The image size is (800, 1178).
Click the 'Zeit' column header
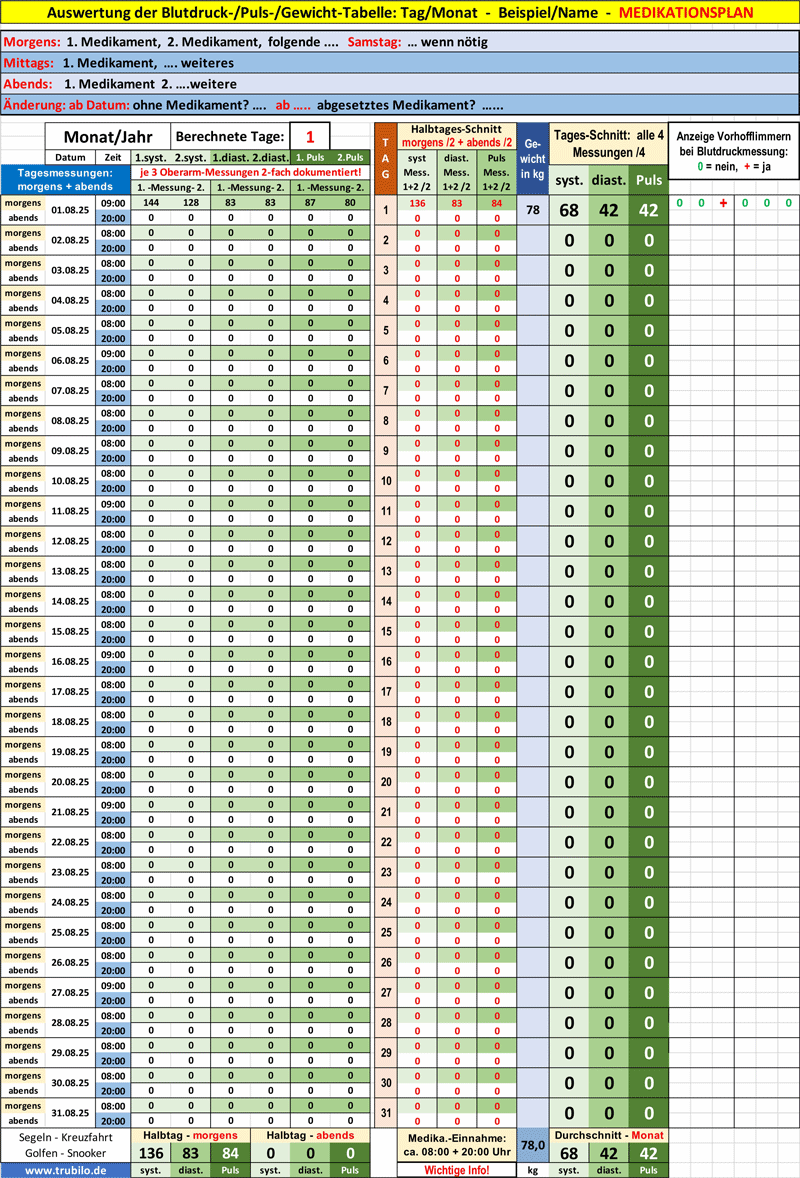[x=113, y=158]
